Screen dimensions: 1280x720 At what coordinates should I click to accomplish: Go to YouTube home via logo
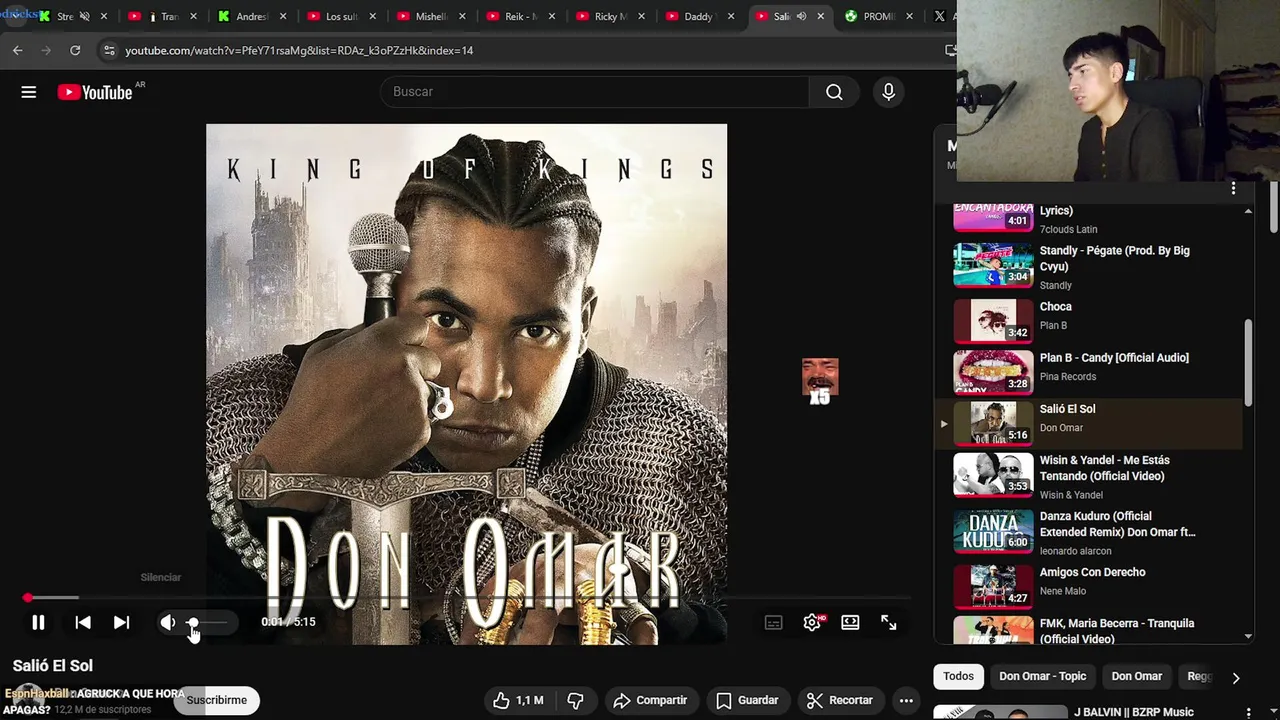[x=95, y=92]
